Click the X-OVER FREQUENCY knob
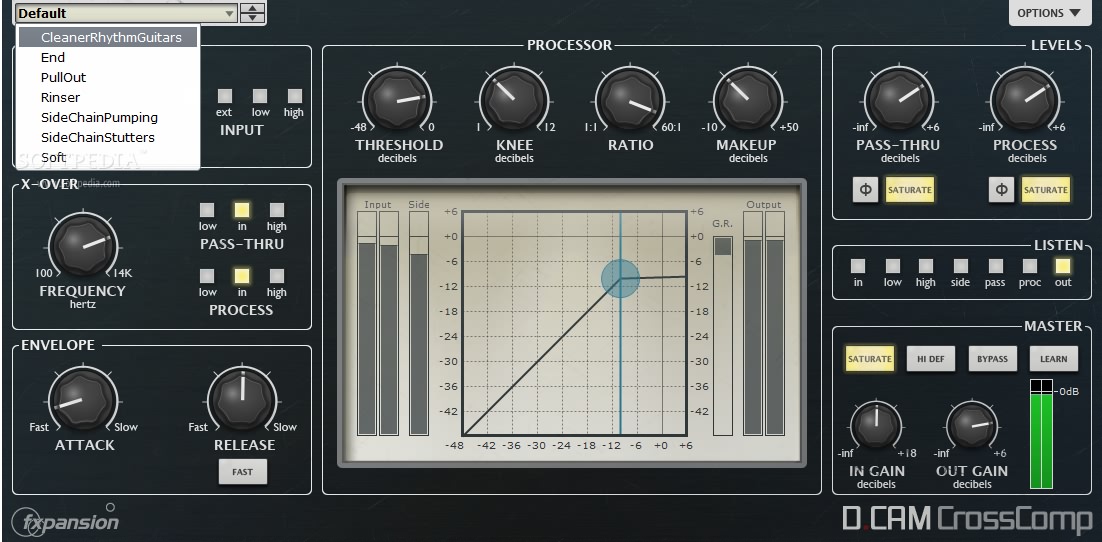Screen dimensions: 1102x542 pyautogui.click(x=83, y=245)
